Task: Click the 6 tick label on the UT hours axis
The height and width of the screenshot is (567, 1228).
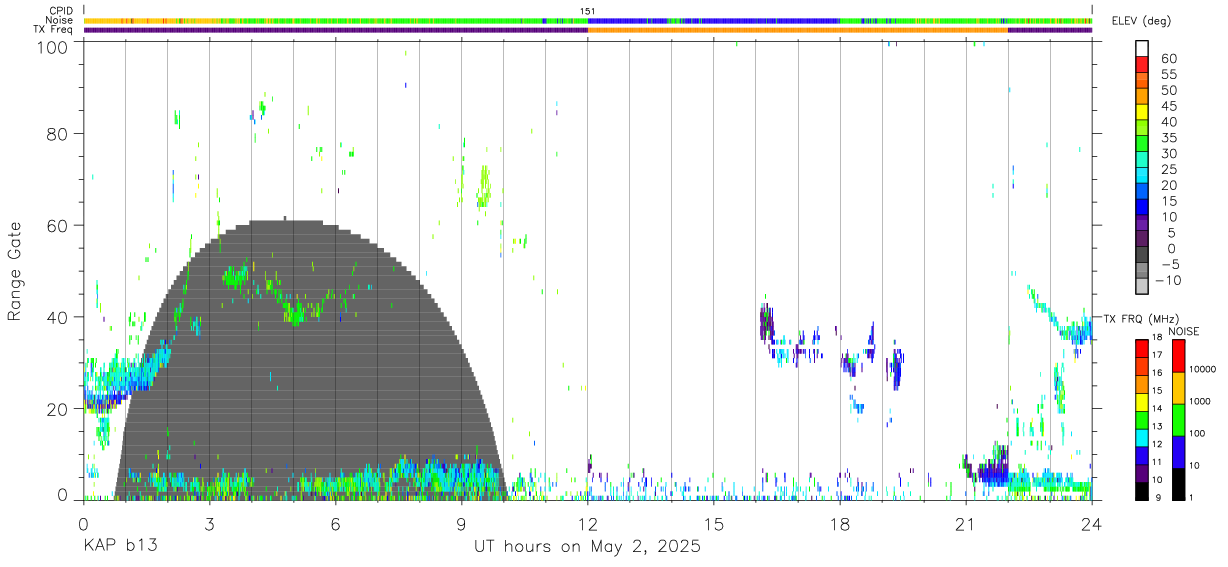Action: [336, 523]
